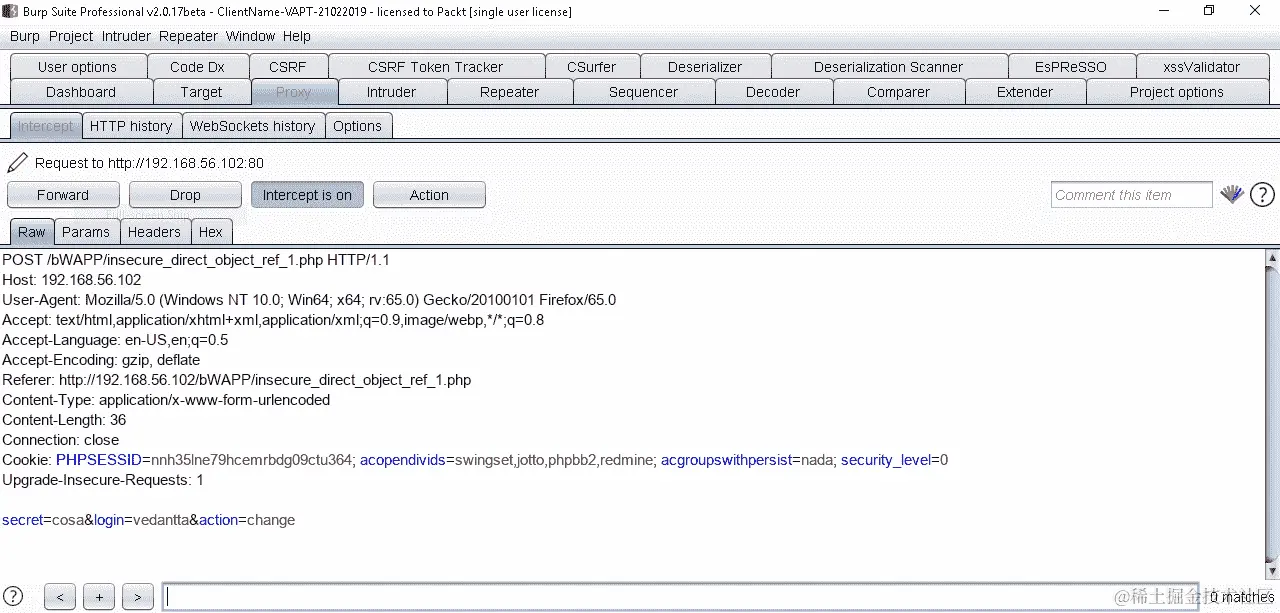Image resolution: width=1280 pixels, height=613 pixels.
Task: Open the CSurfer tab
Action: click(592, 67)
